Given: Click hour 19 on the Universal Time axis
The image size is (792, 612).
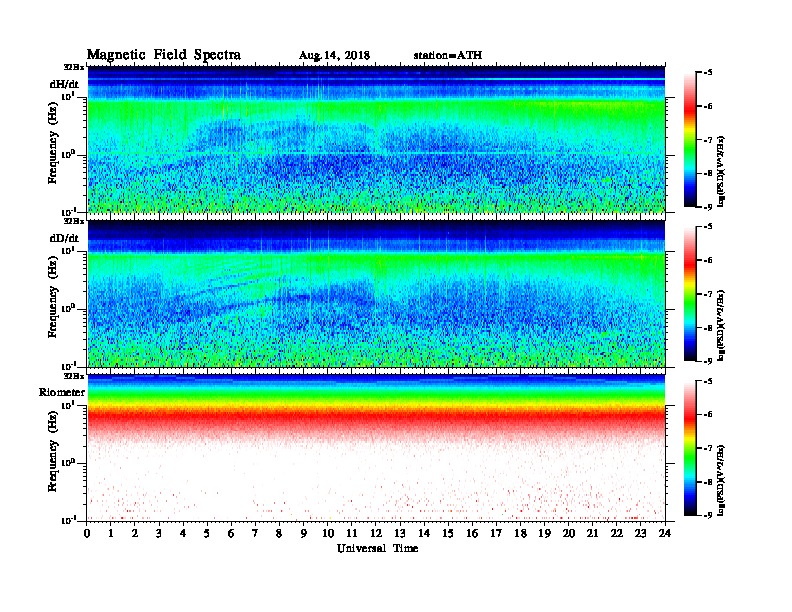Looking at the screenshot, I should (x=544, y=533).
